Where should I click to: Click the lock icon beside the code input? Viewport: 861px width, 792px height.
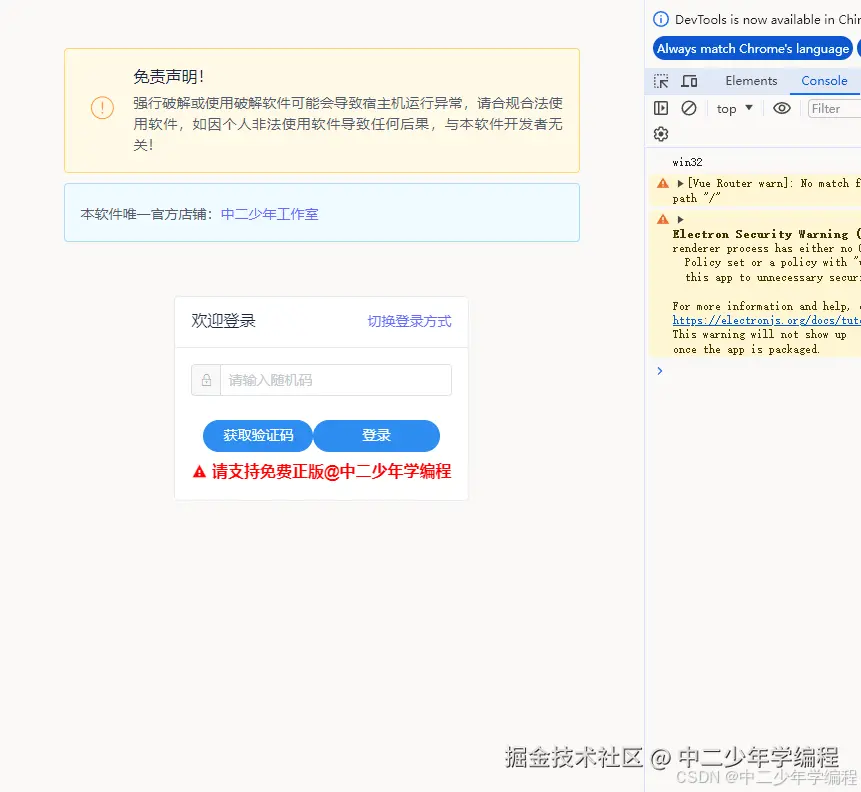pyautogui.click(x=205, y=380)
